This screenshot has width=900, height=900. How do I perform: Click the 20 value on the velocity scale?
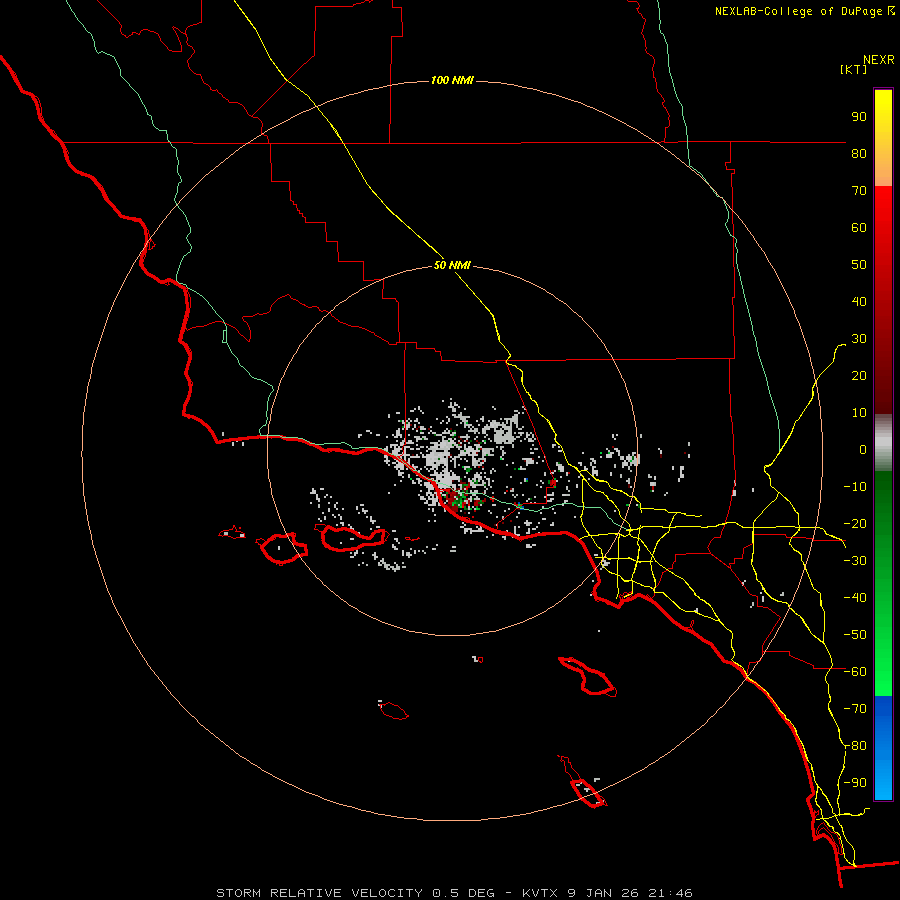pos(859,375)
